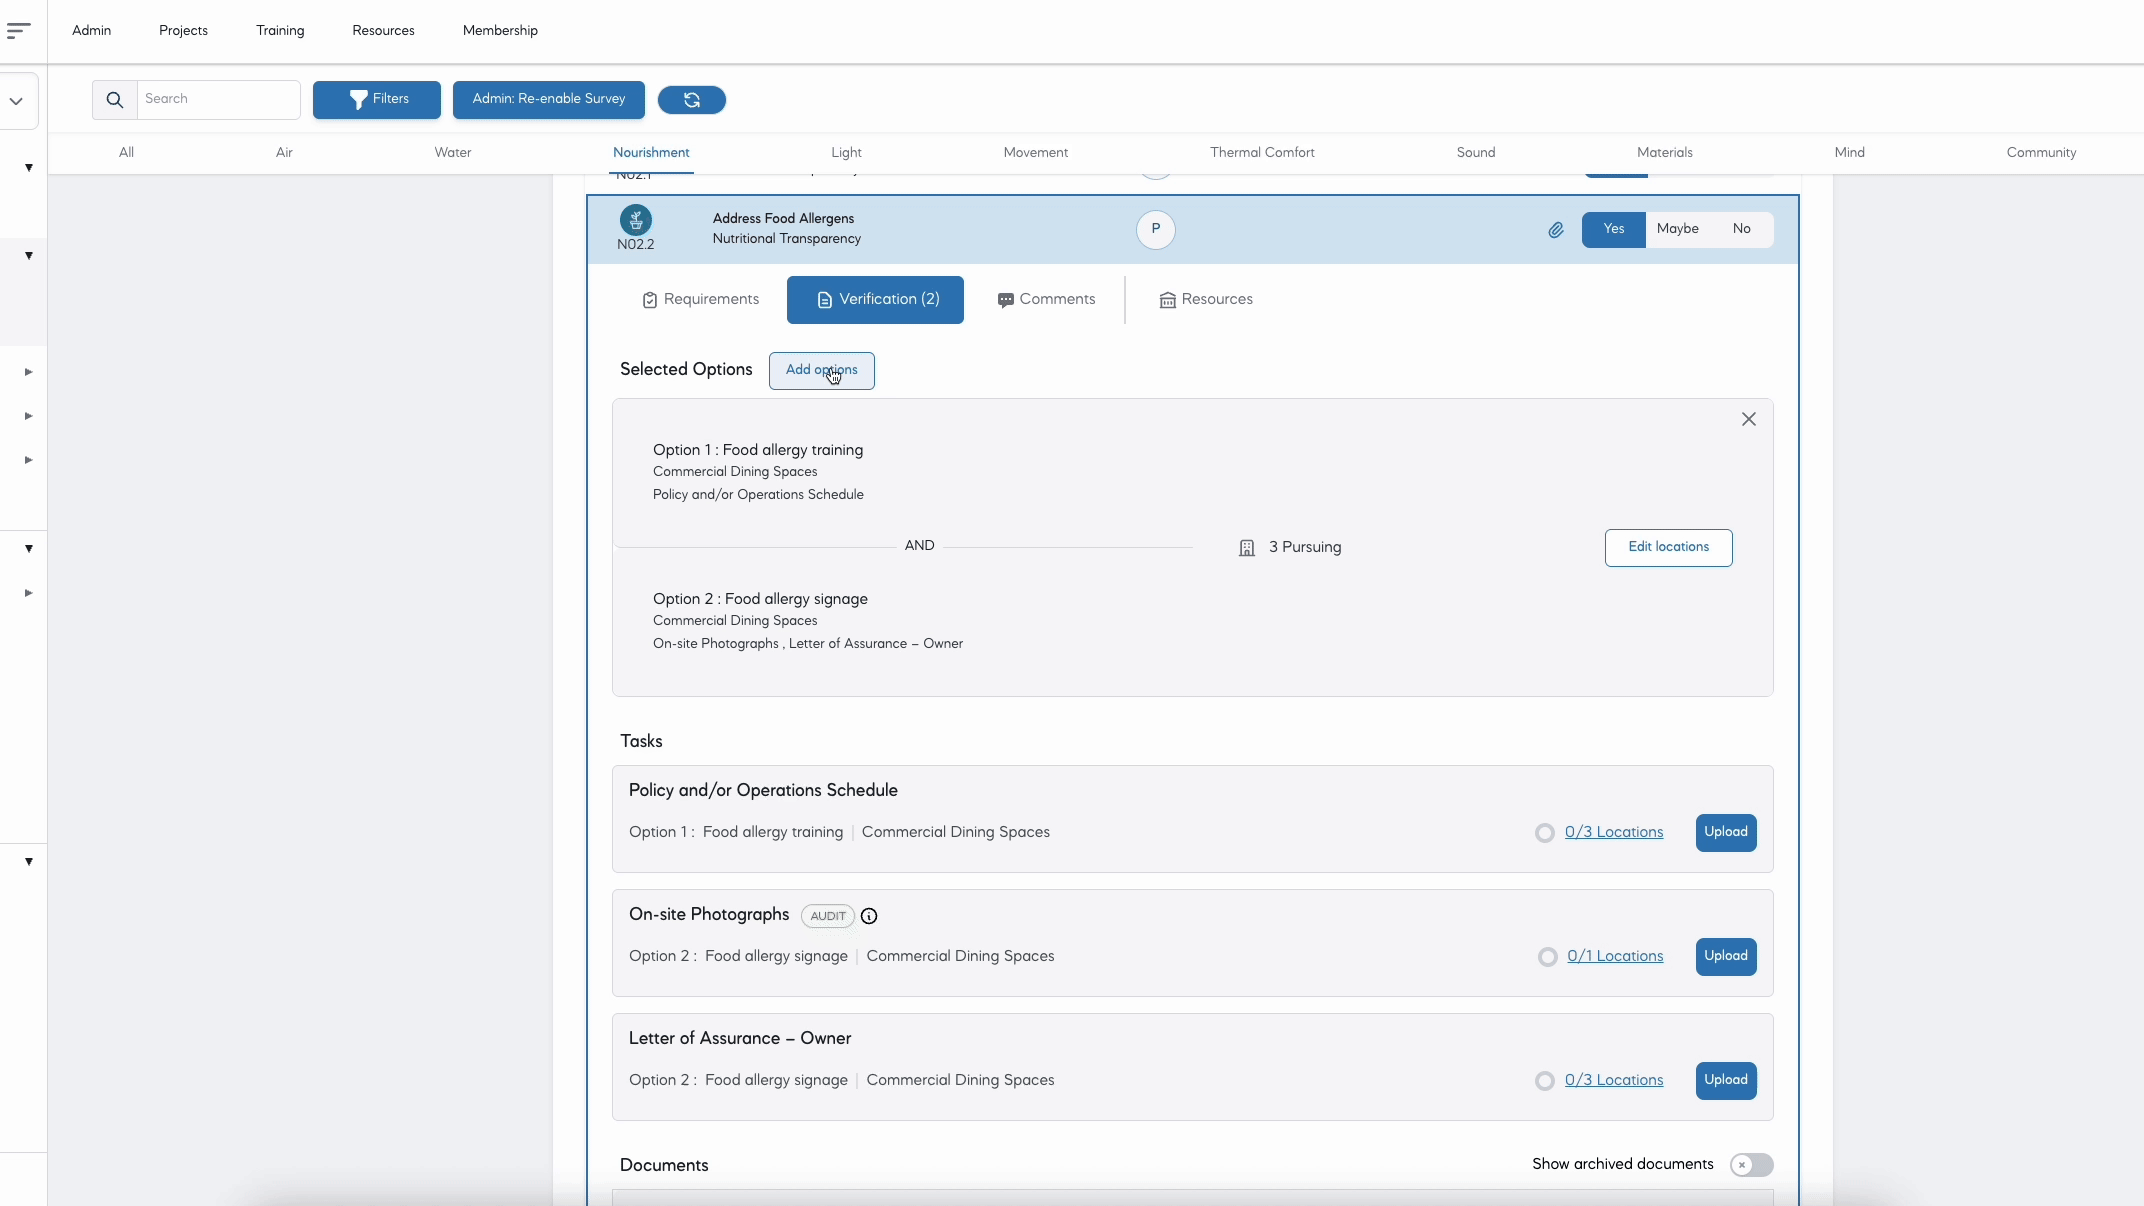Collapse the second sidebar down-arrow section

point(29,256)
